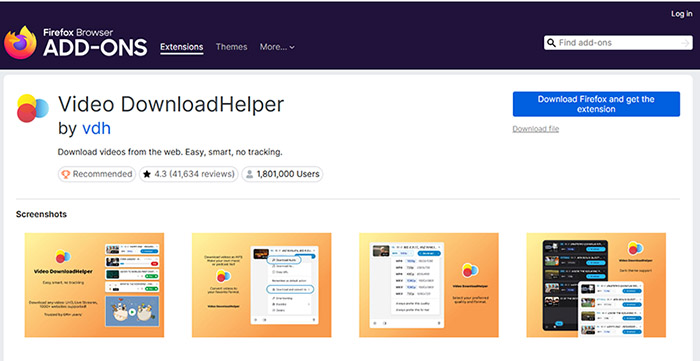The width and height of the screenshot is (700, 361).
Task: Click the 1,801,000 Users badge
Action: 282,174
